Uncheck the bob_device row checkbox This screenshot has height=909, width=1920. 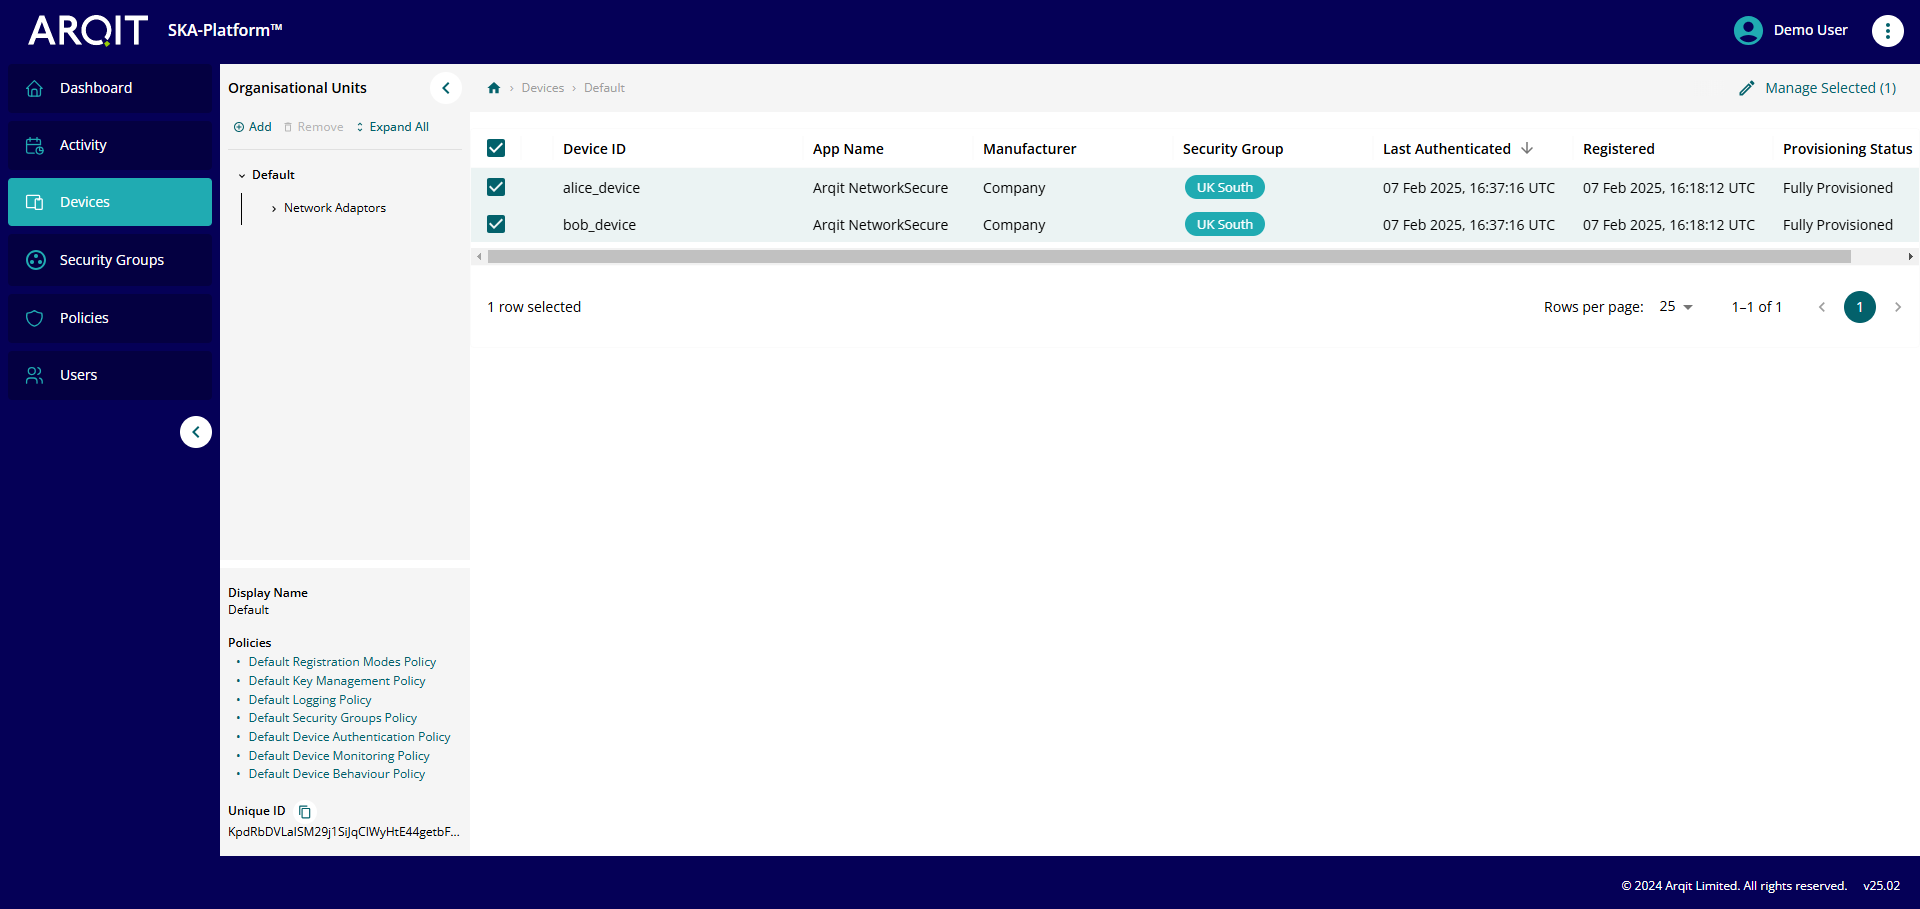[x=496, y=224]
